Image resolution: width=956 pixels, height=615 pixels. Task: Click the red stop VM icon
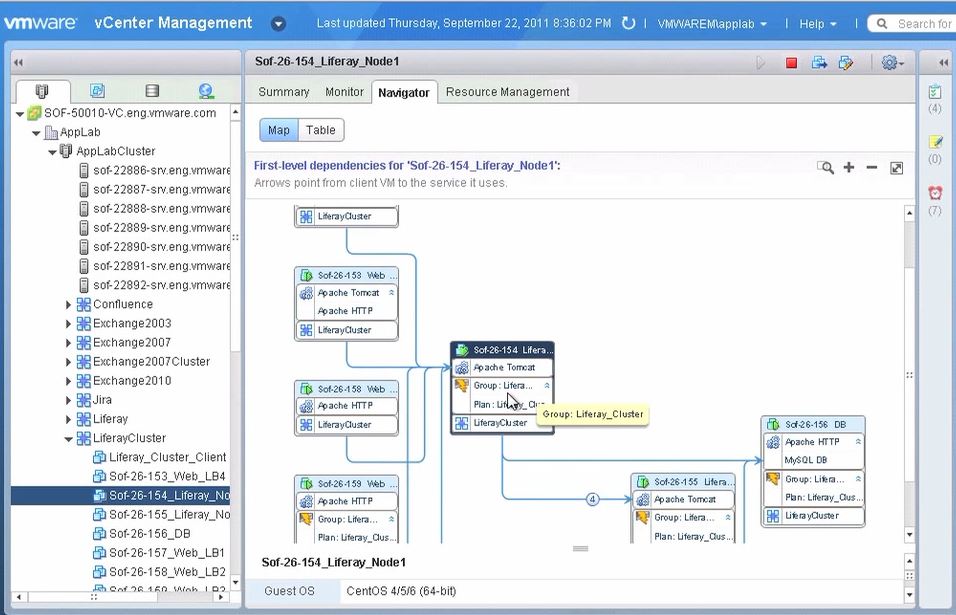[x=791, y=62]
